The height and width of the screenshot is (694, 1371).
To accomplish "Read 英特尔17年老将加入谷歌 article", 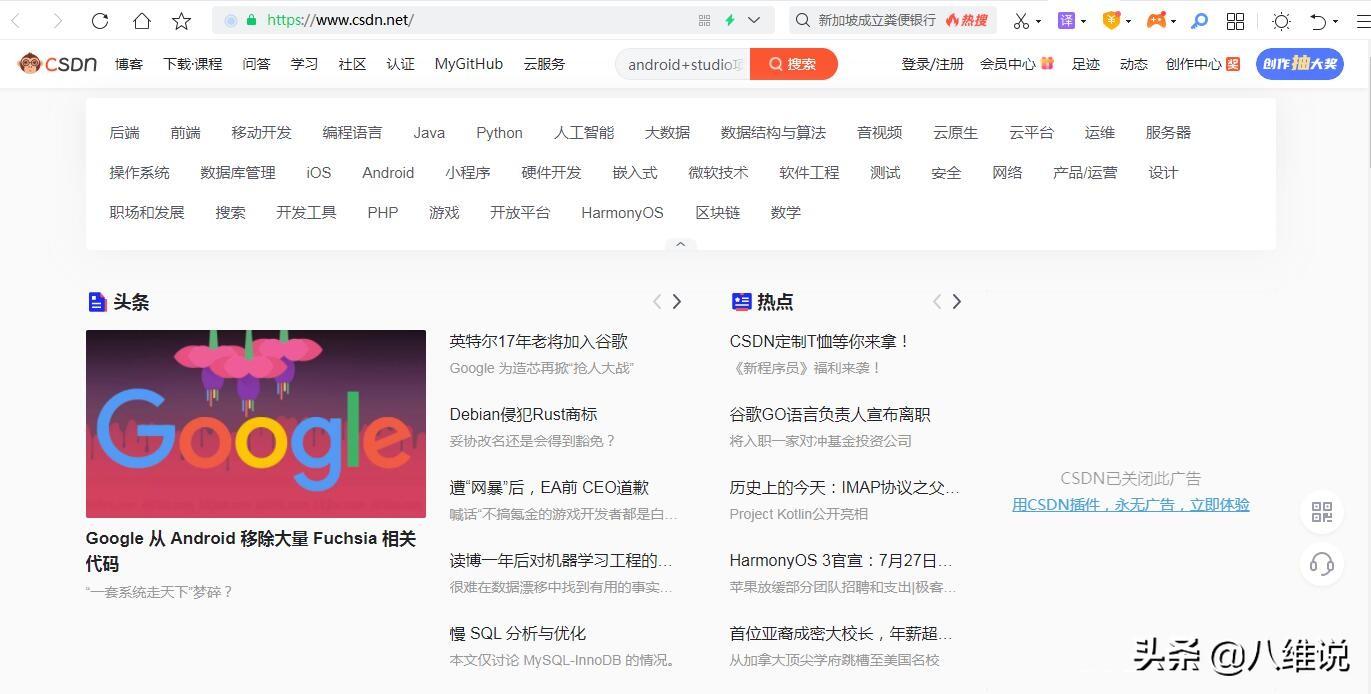I will click(539, 342).
